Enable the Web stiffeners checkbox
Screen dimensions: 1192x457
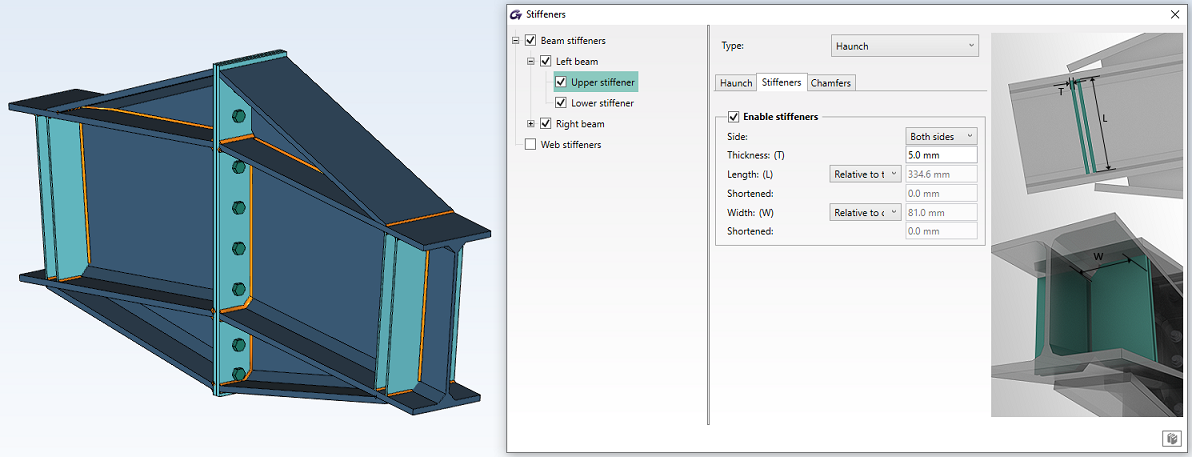[531, 144]
